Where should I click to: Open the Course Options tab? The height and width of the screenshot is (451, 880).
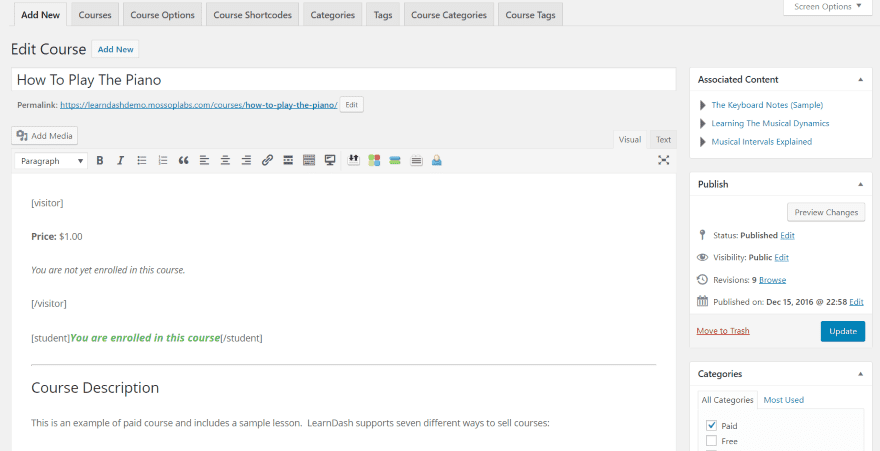[x=162, y=15]
